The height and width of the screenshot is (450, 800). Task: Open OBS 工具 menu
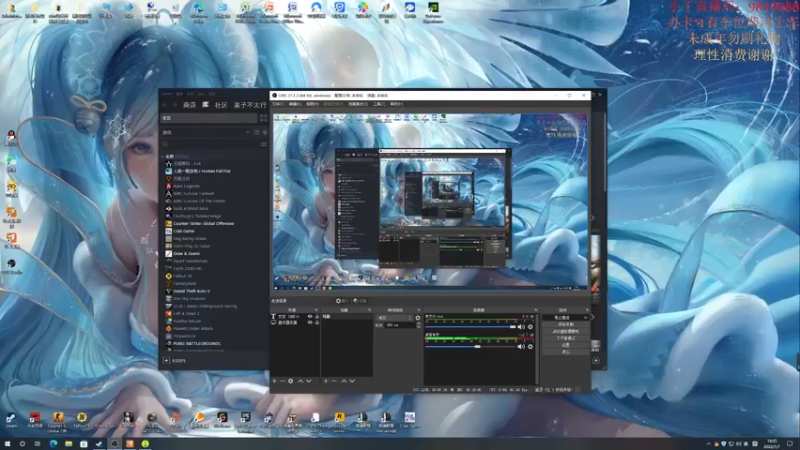click(379, 104)
